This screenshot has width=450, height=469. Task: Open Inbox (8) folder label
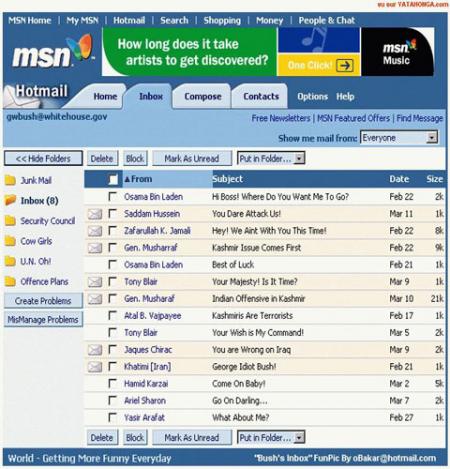(x=39, y=201)
